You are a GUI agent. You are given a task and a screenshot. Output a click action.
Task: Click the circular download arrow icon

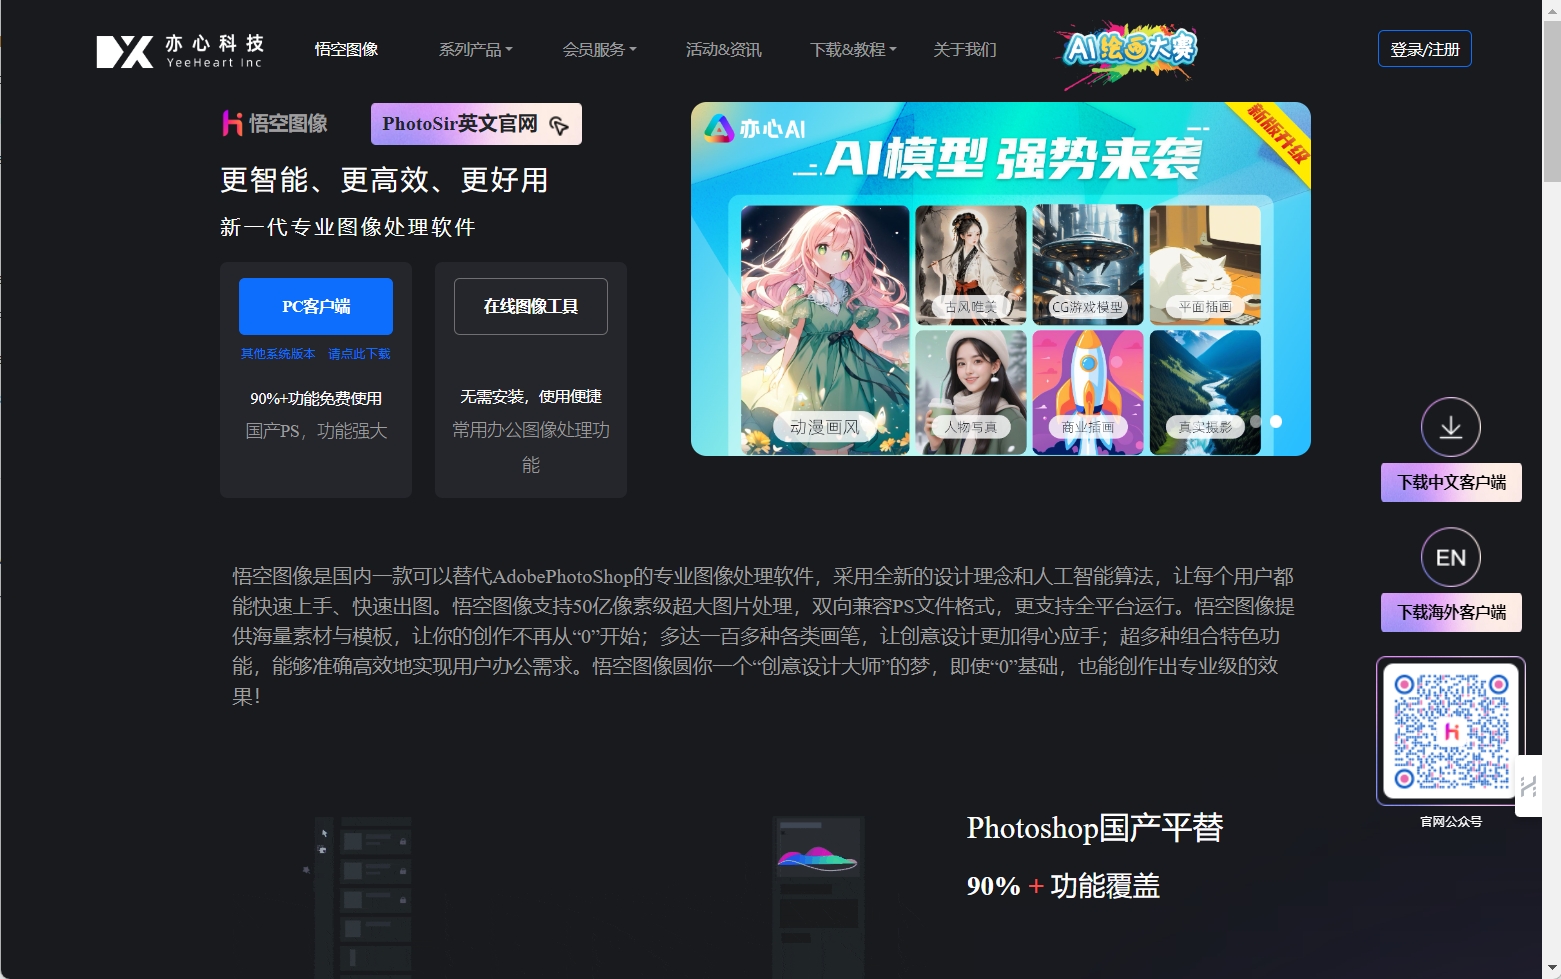coord(1451,427)
